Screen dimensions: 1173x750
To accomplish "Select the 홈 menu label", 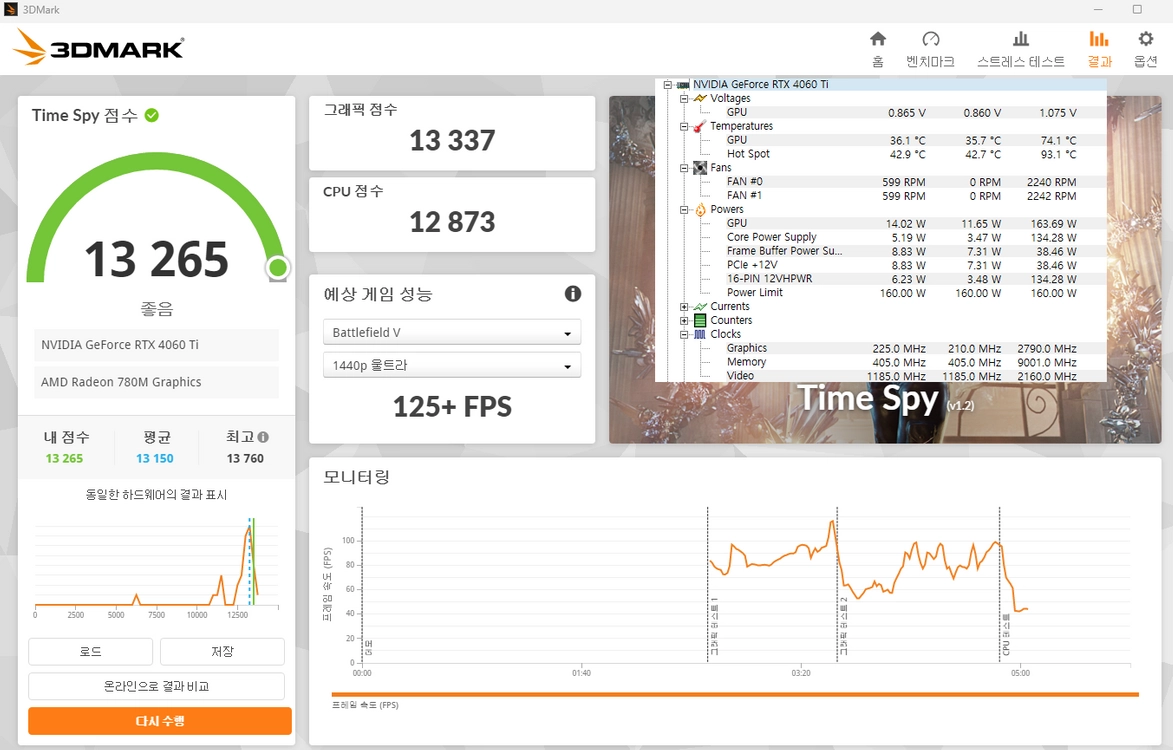I will (x=878, y=61).
